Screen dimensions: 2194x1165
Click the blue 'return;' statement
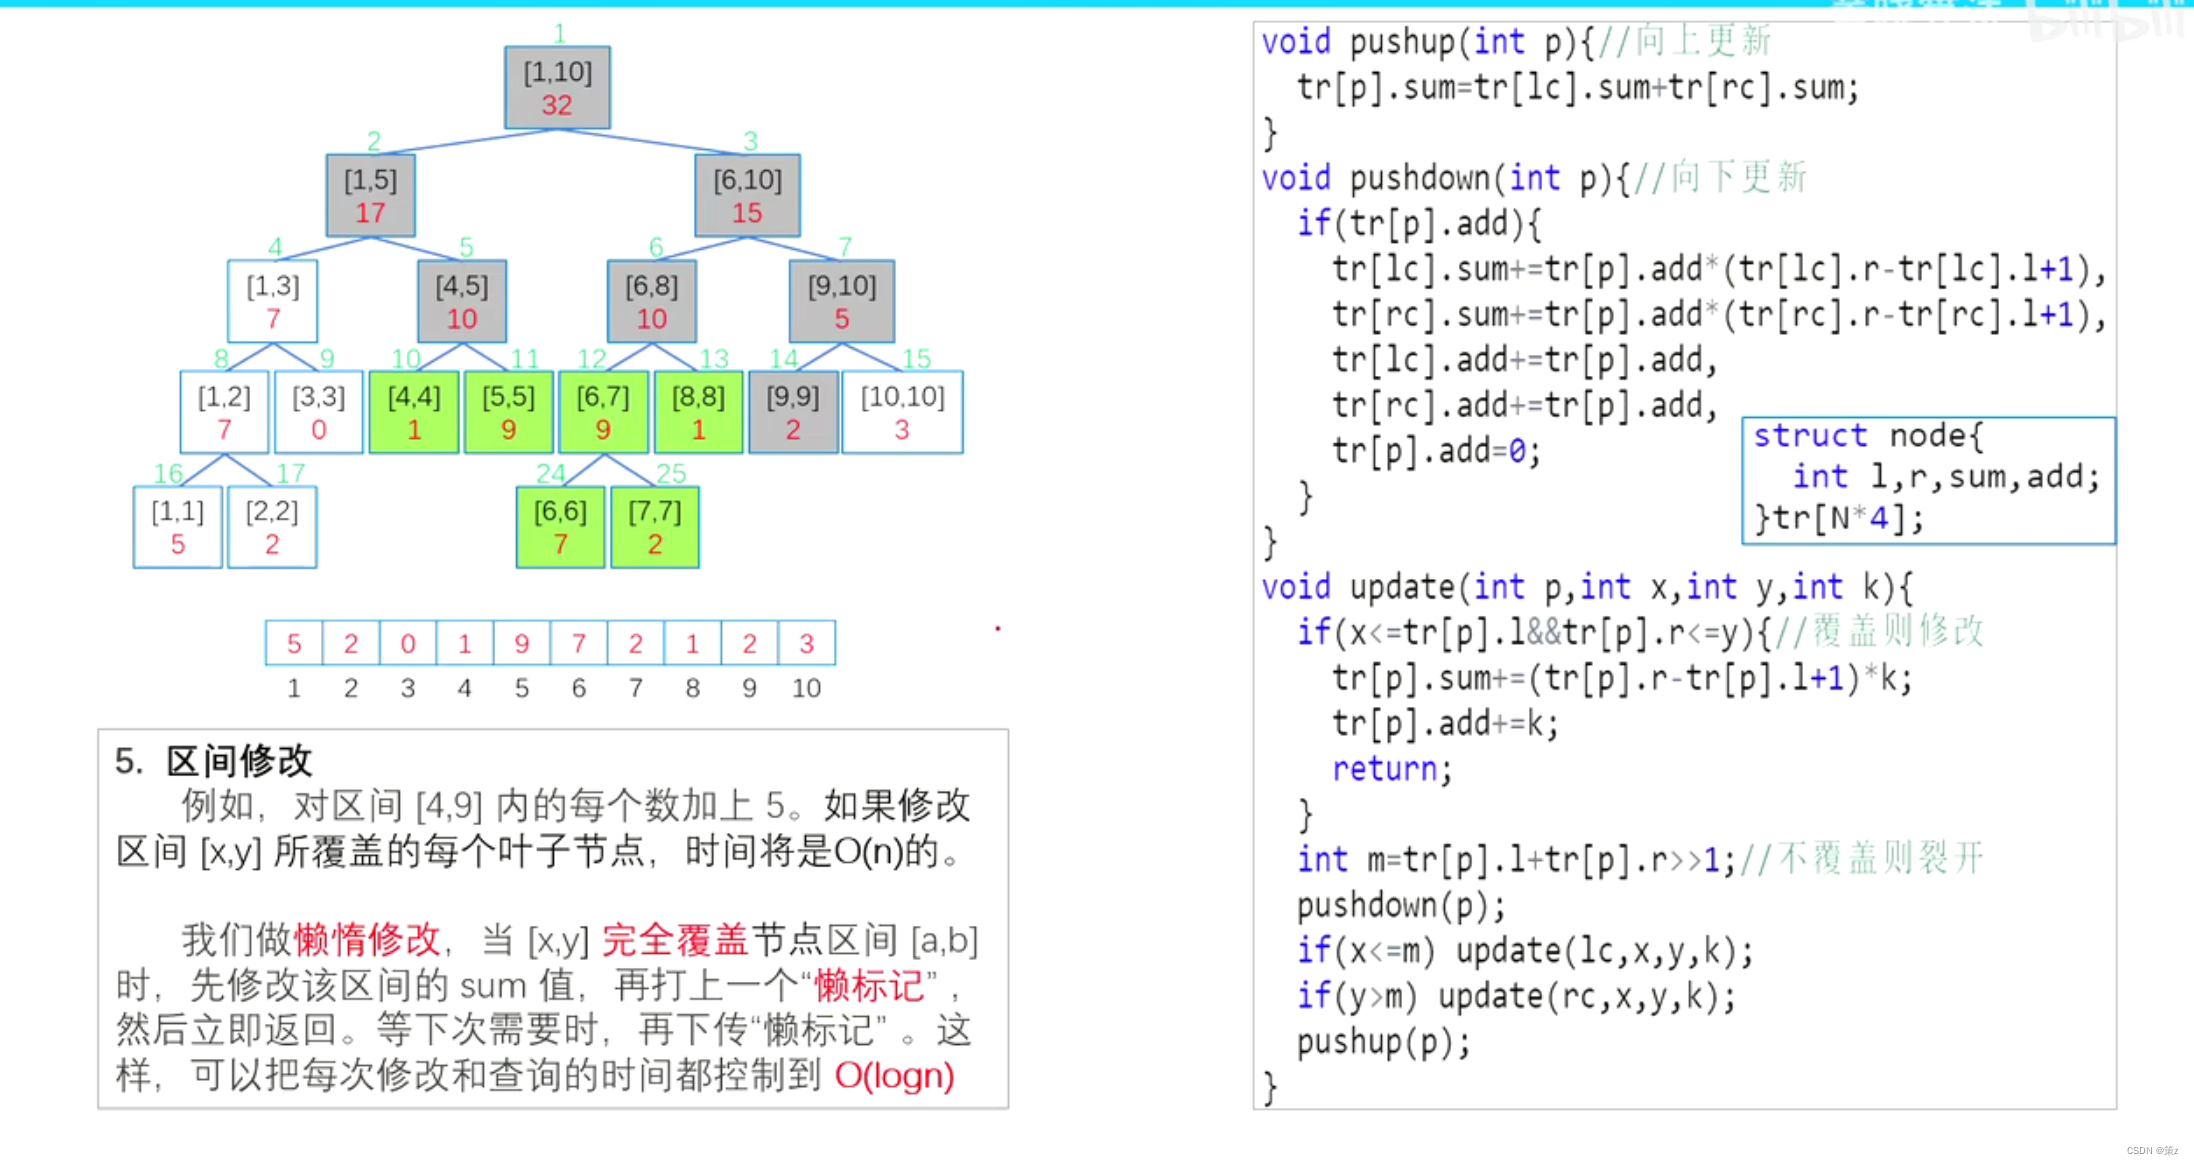coord(1392,769)
